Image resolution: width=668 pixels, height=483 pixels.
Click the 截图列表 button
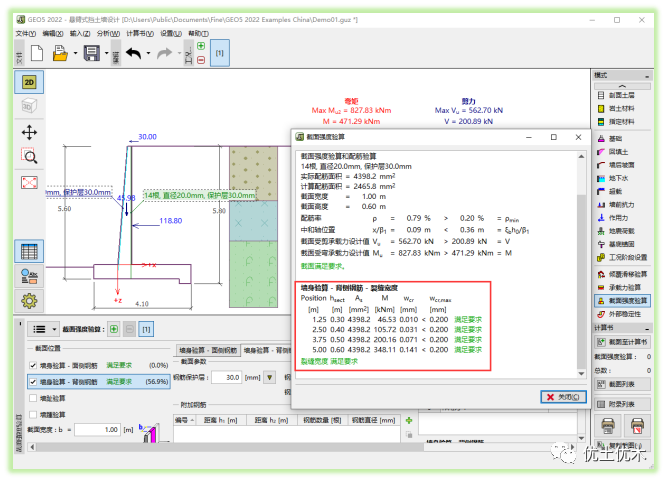pyautogui.click(x=622, y=384)
